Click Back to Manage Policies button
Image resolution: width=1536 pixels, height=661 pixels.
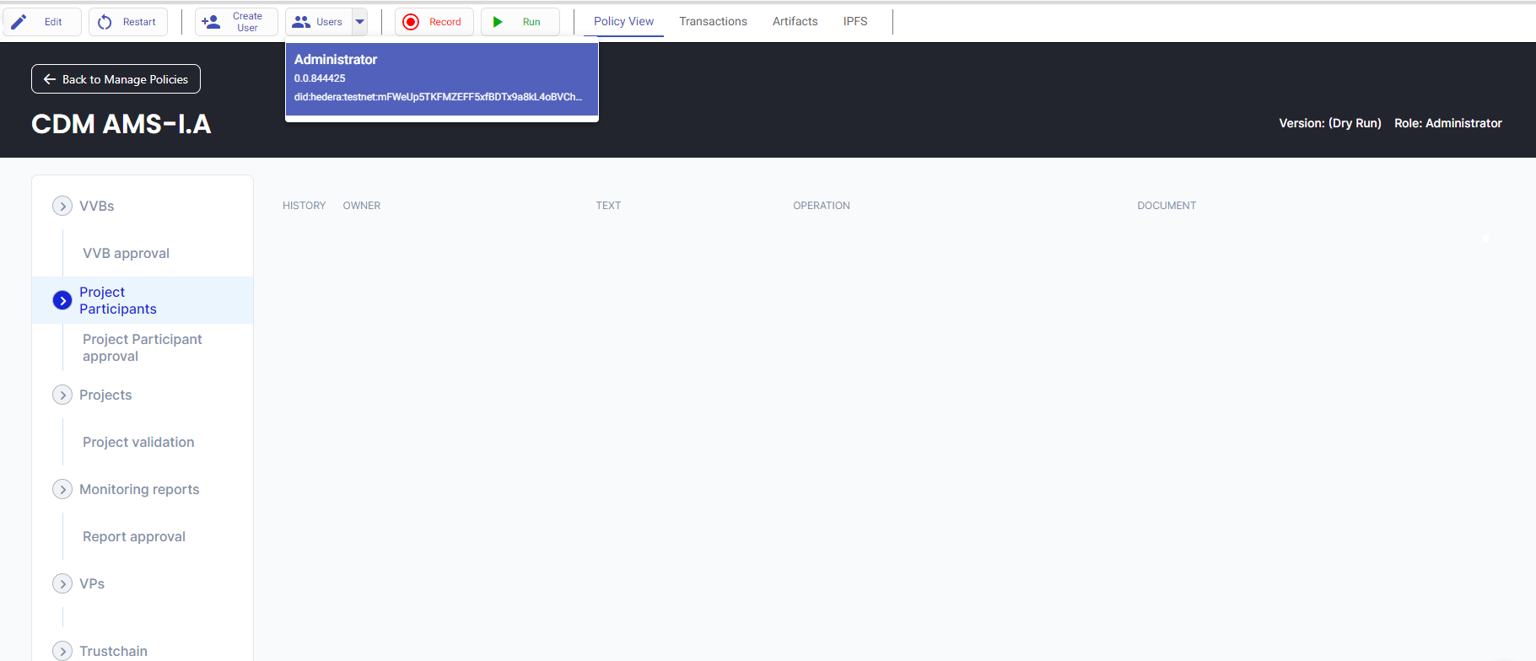pyautogui.click(x=116, y=79)
